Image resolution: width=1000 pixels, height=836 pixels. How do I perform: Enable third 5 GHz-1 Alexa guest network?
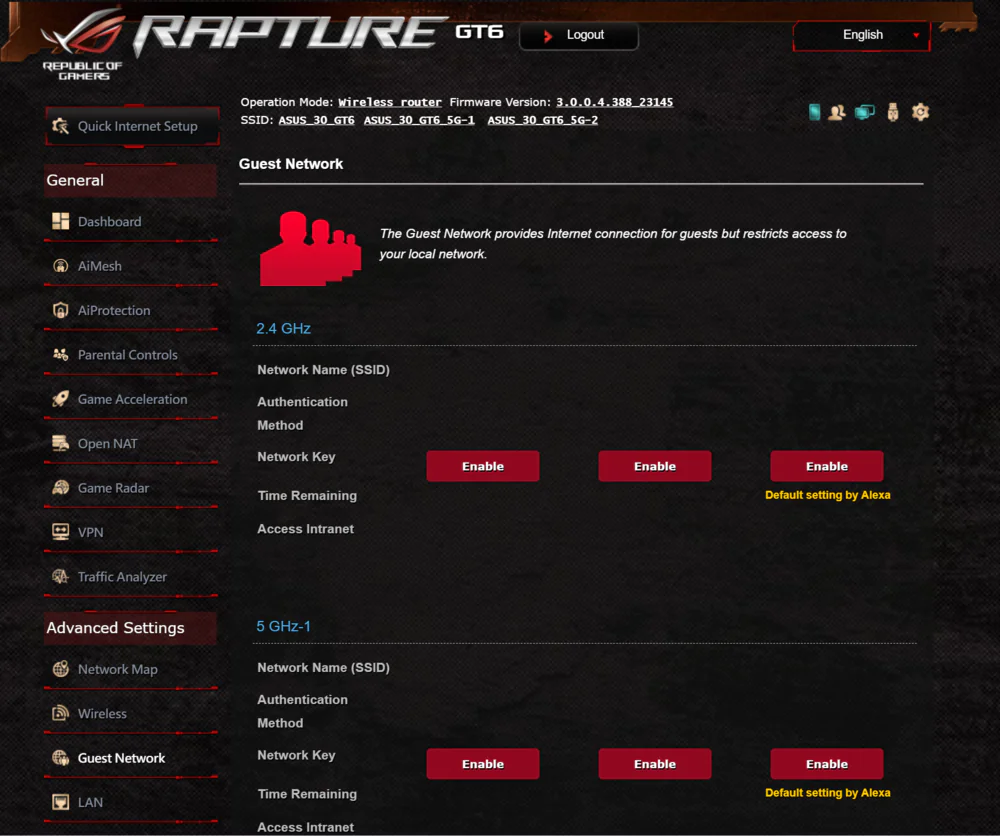[827, 764]
